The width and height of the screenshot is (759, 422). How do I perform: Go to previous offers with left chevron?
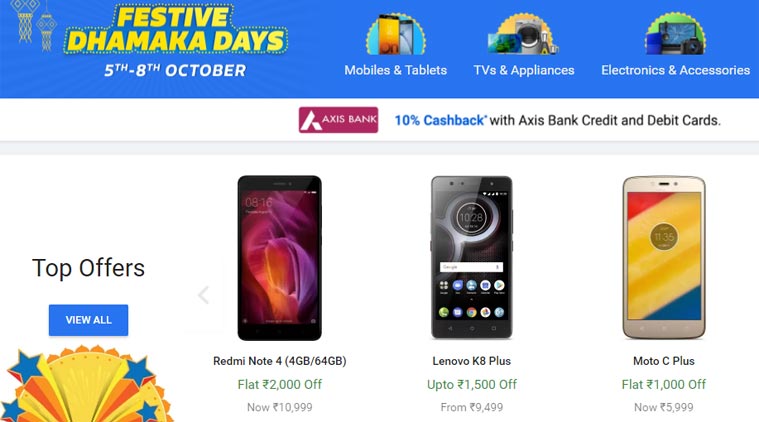click(x=204, y=294)
